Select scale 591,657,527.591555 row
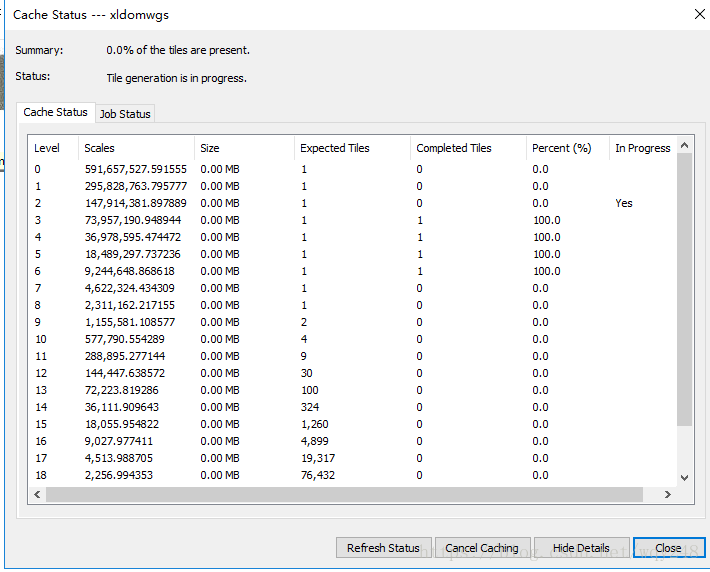Screen dimensions: 710x572 coord(352,169)
